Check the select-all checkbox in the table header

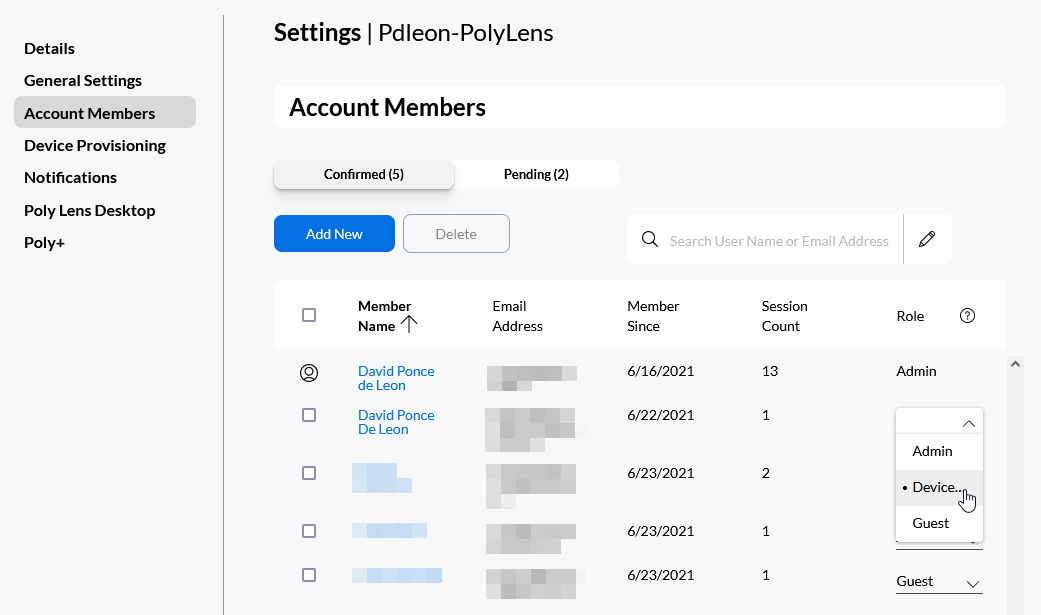tap(309, 315)
